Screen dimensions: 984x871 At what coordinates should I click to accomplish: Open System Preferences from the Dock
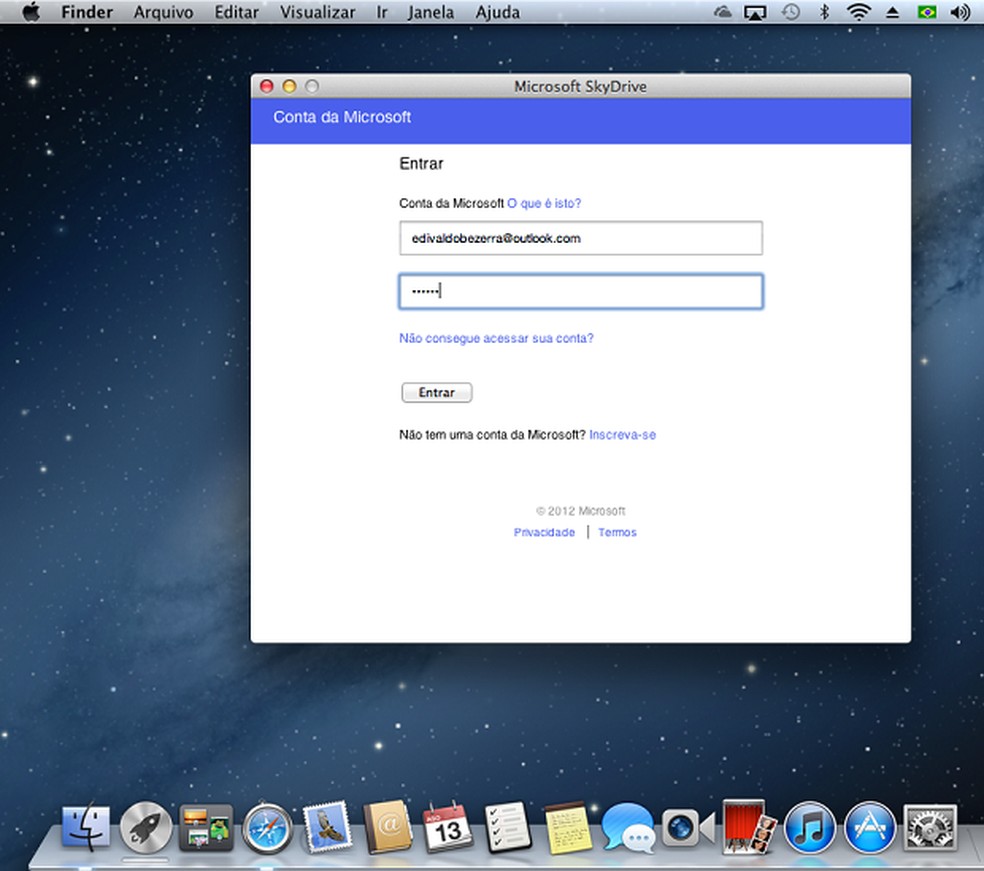click(930, 828)
